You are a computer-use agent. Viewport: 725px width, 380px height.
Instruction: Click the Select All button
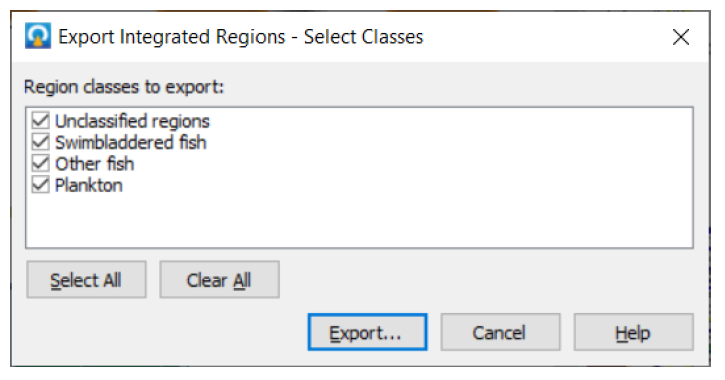click(86, 280)
